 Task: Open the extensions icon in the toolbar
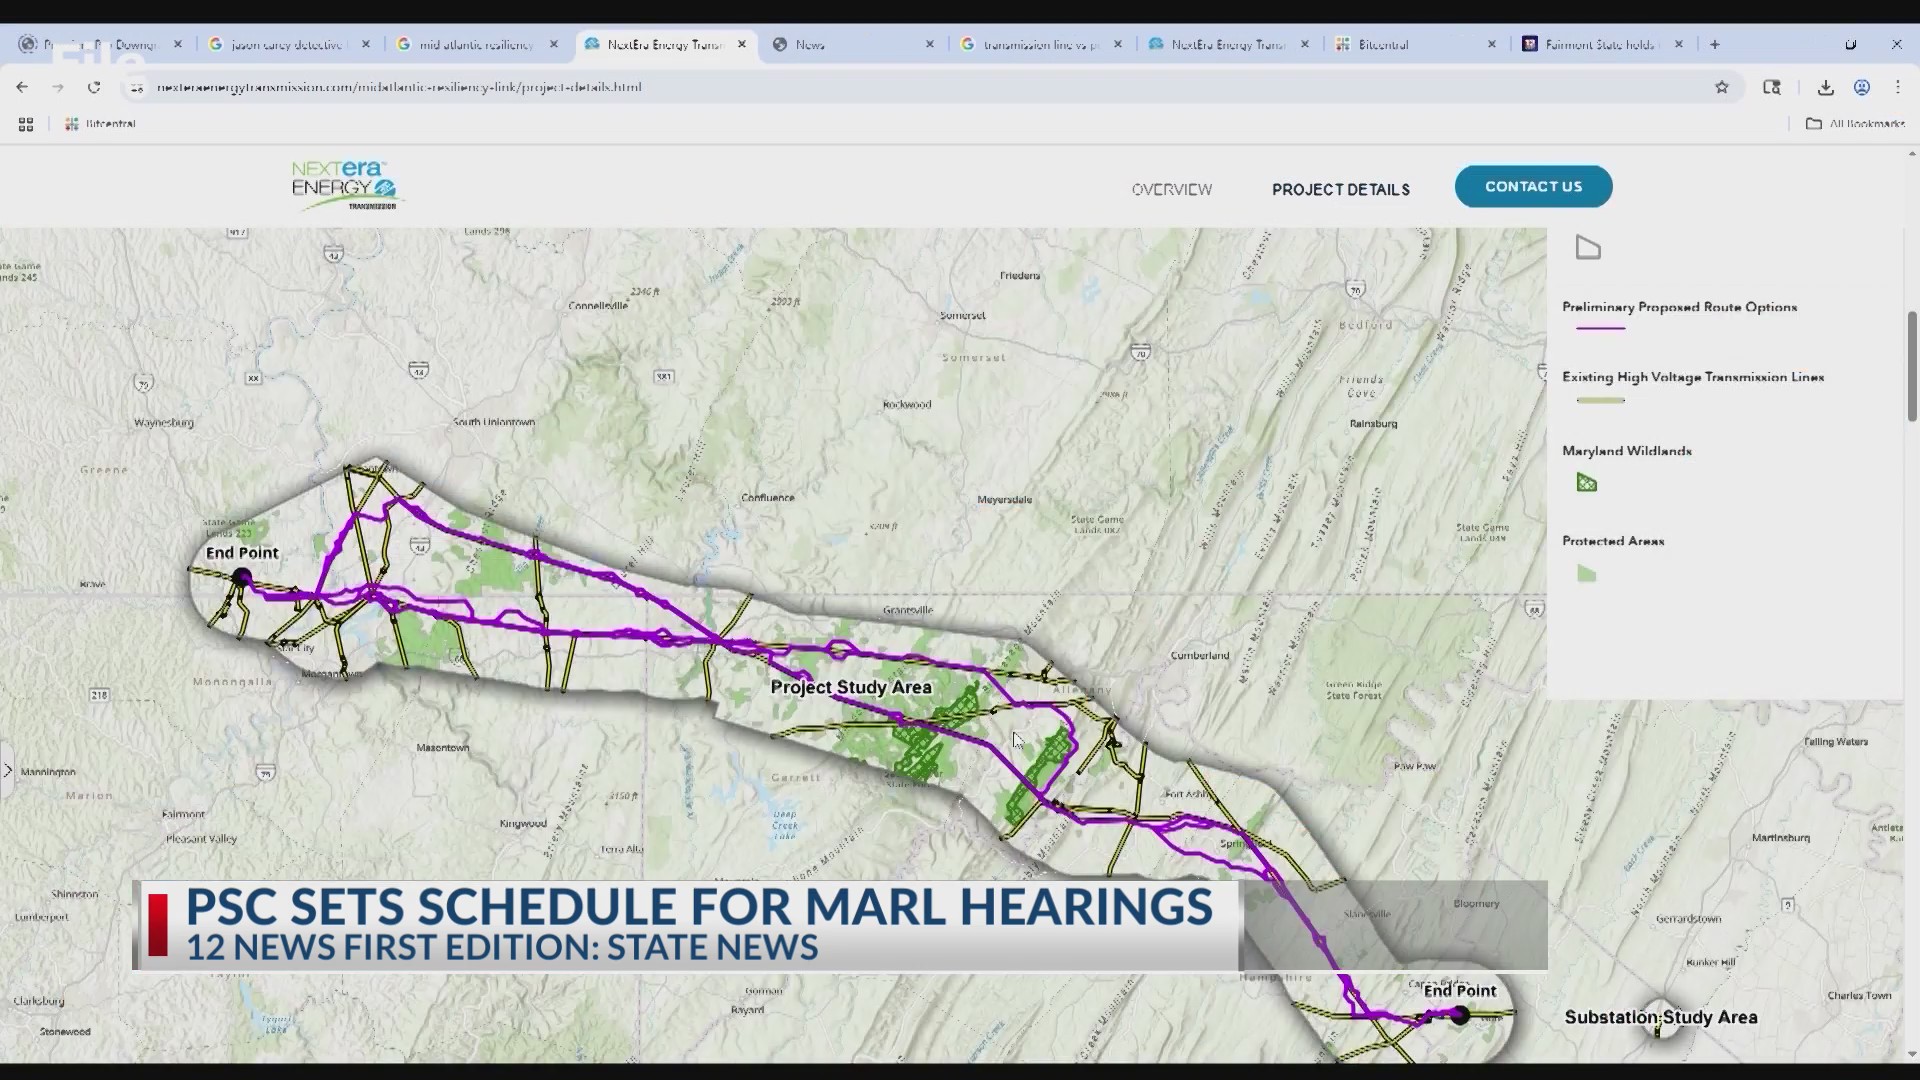[x=1772, y=87]
